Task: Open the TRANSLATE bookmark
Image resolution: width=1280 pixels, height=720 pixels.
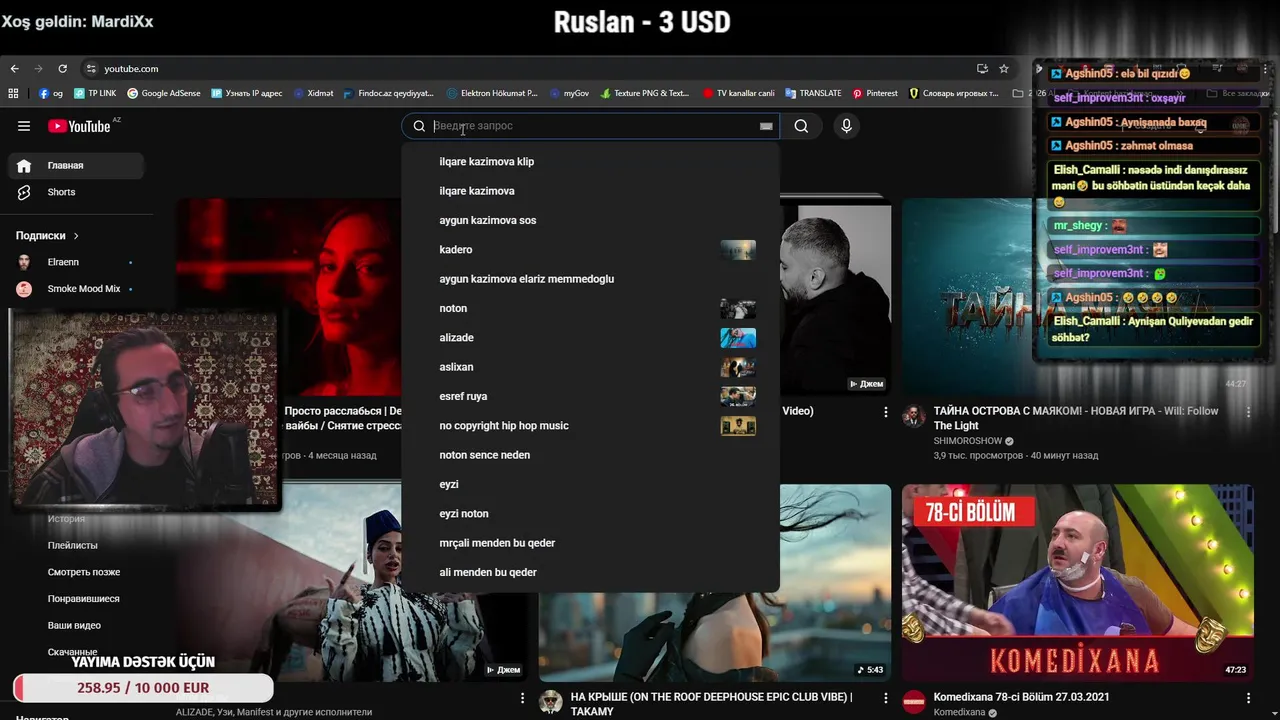Action: (813, 93)
